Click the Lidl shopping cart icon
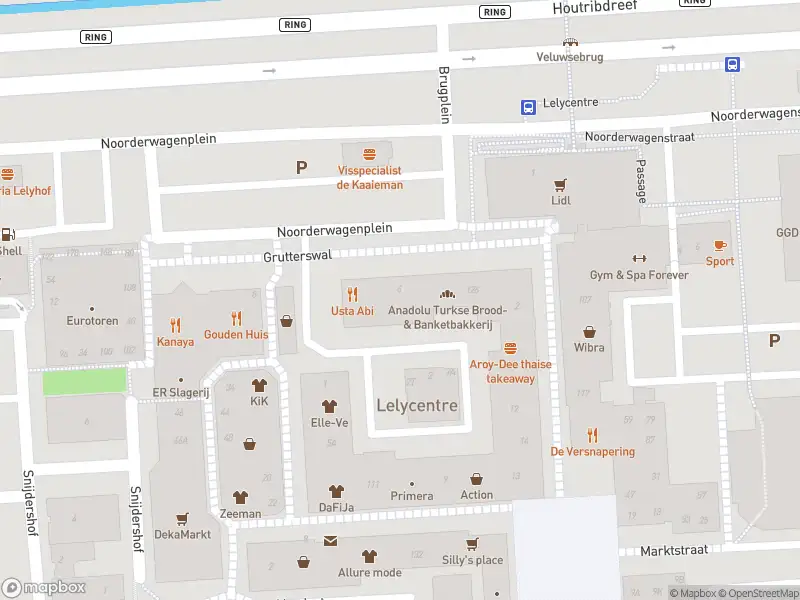 560,184
